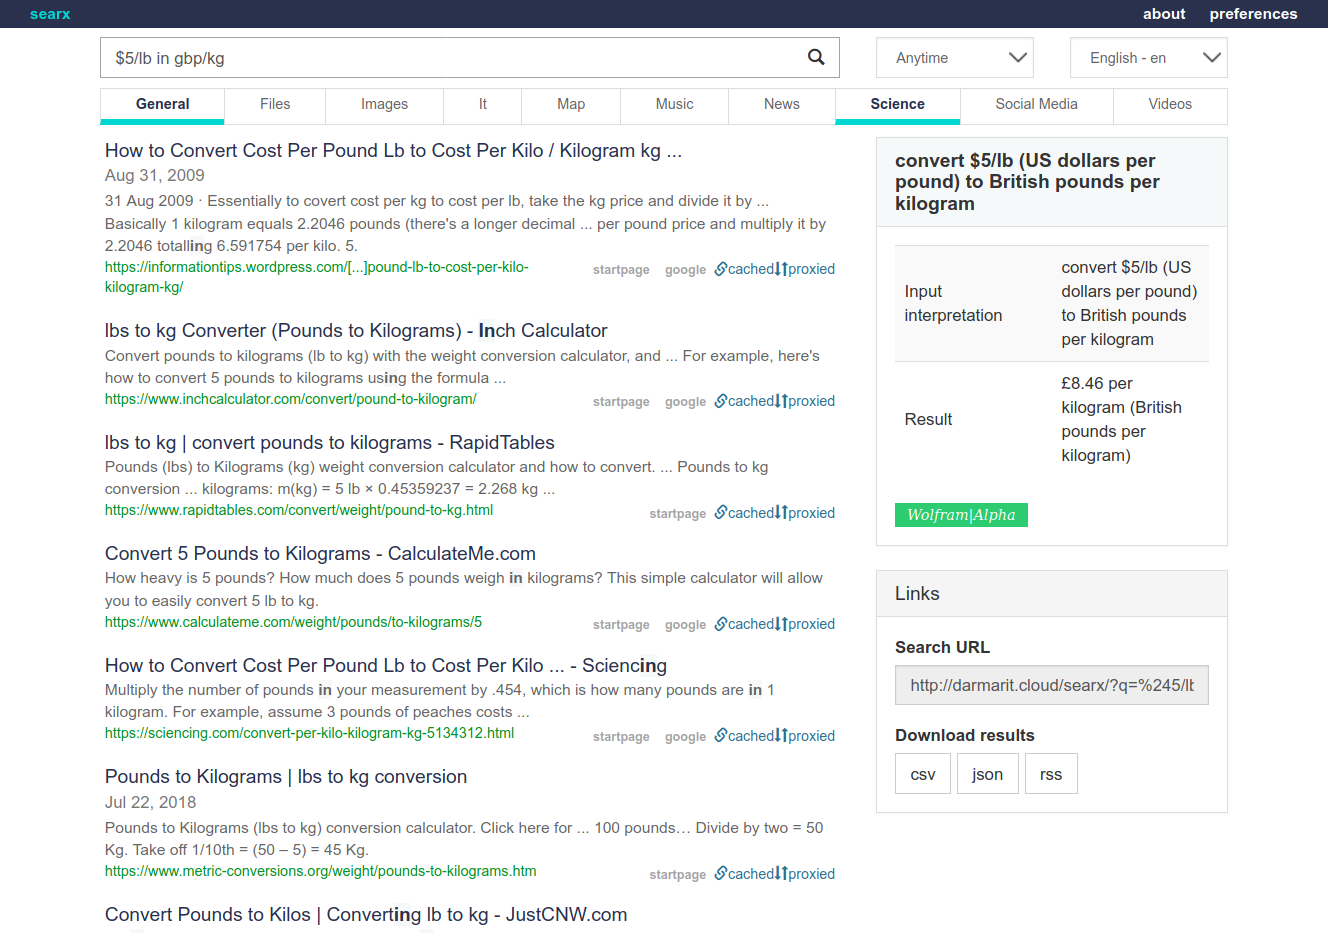Open cached link for sciencing.com result
The width and height of the screenshot is (1328, 933).
(744, 736)
